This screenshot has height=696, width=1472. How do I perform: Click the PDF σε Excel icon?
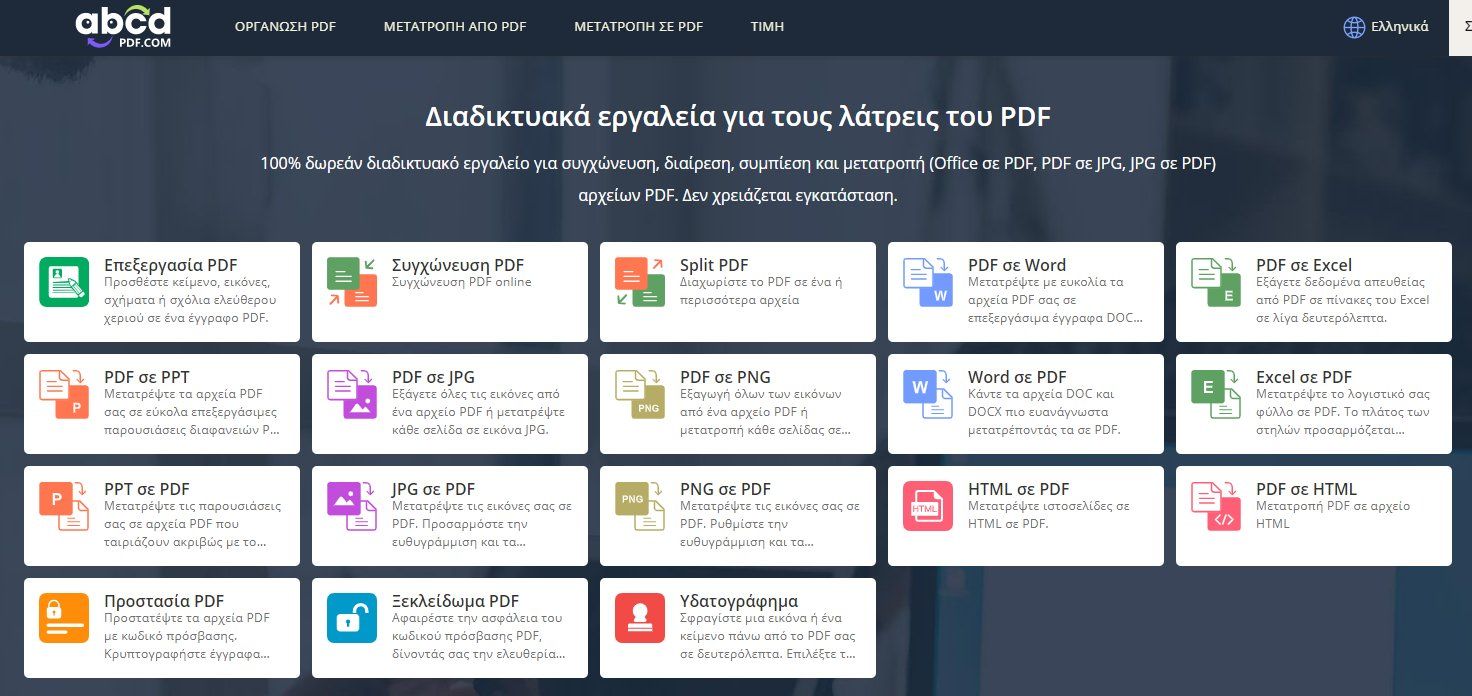[1216, 282]
